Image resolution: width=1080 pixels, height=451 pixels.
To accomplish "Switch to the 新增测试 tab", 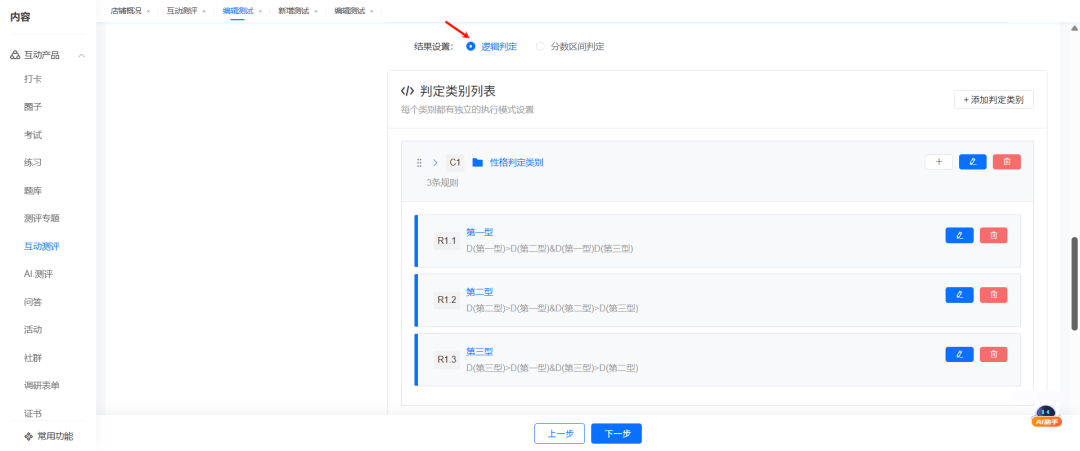I will (x=295, y=11).
